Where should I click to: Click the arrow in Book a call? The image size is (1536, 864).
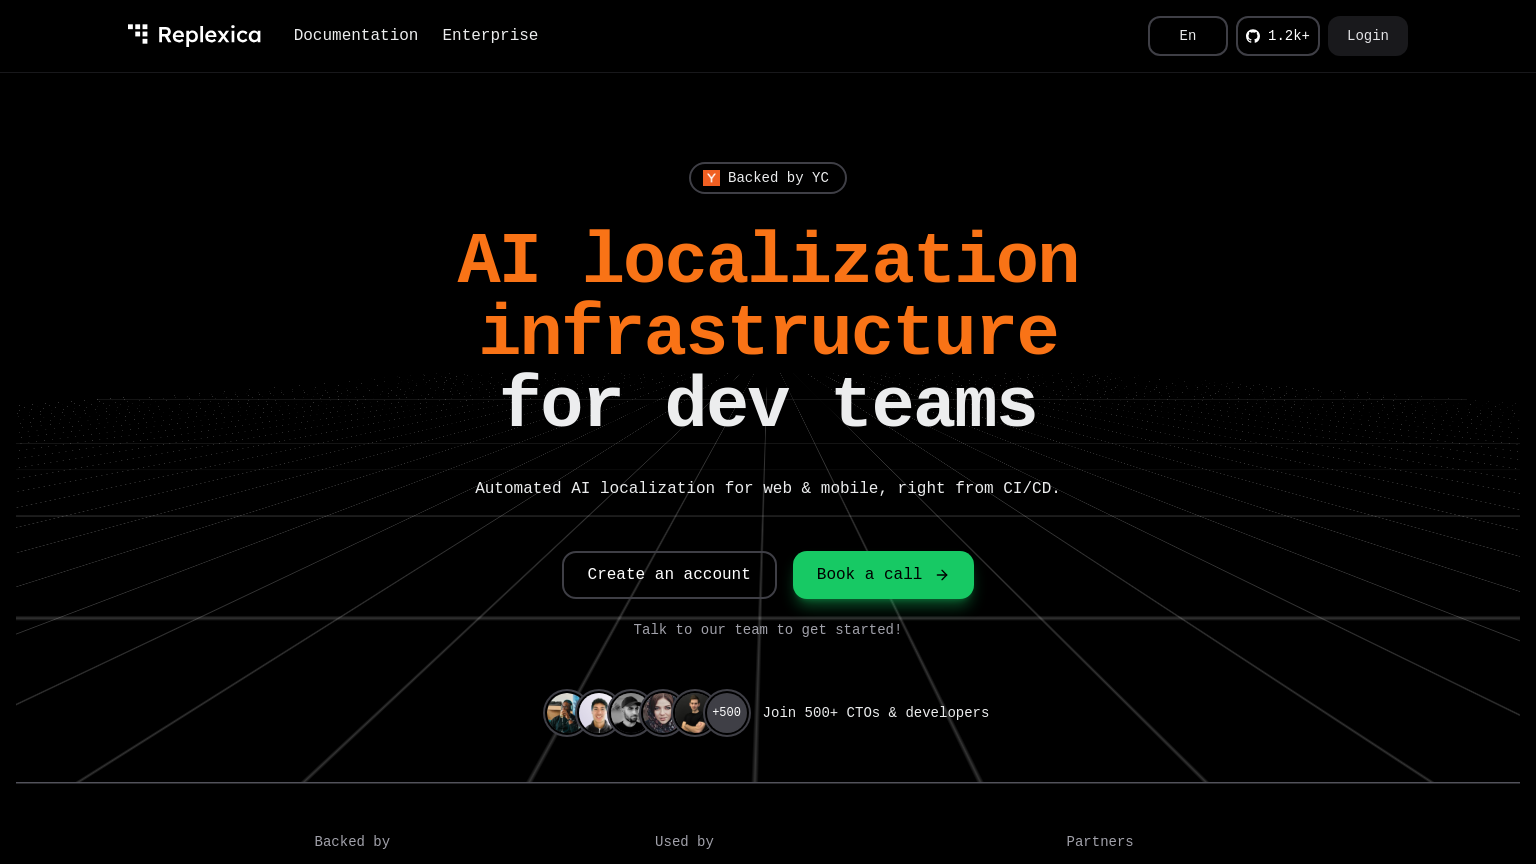point(942,575)
